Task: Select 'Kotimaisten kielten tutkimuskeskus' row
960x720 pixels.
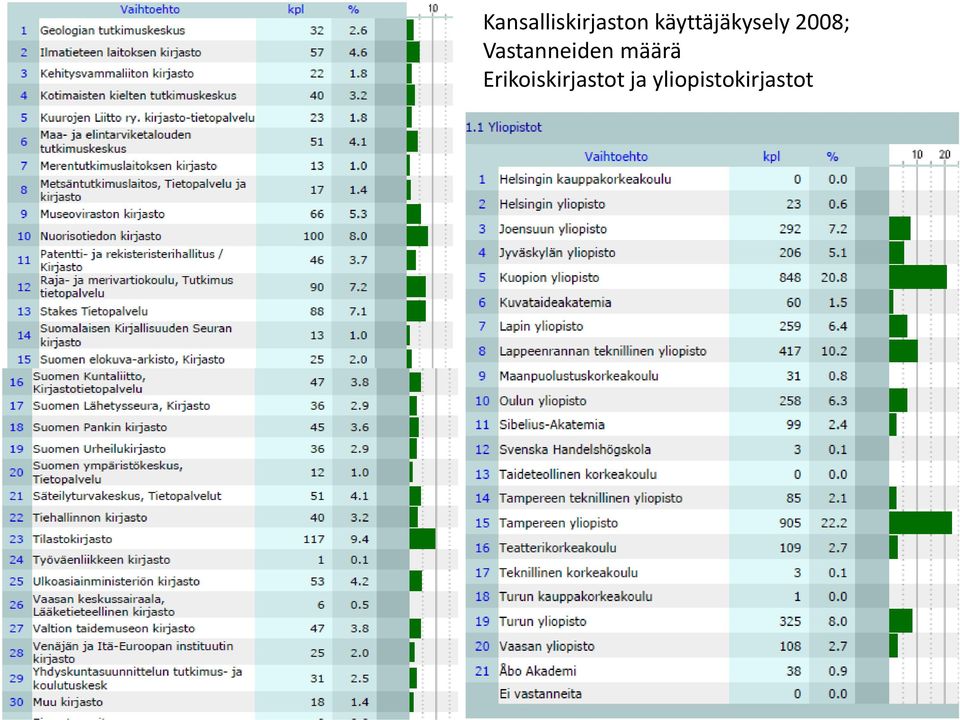Action: click(x=230, y=95)
